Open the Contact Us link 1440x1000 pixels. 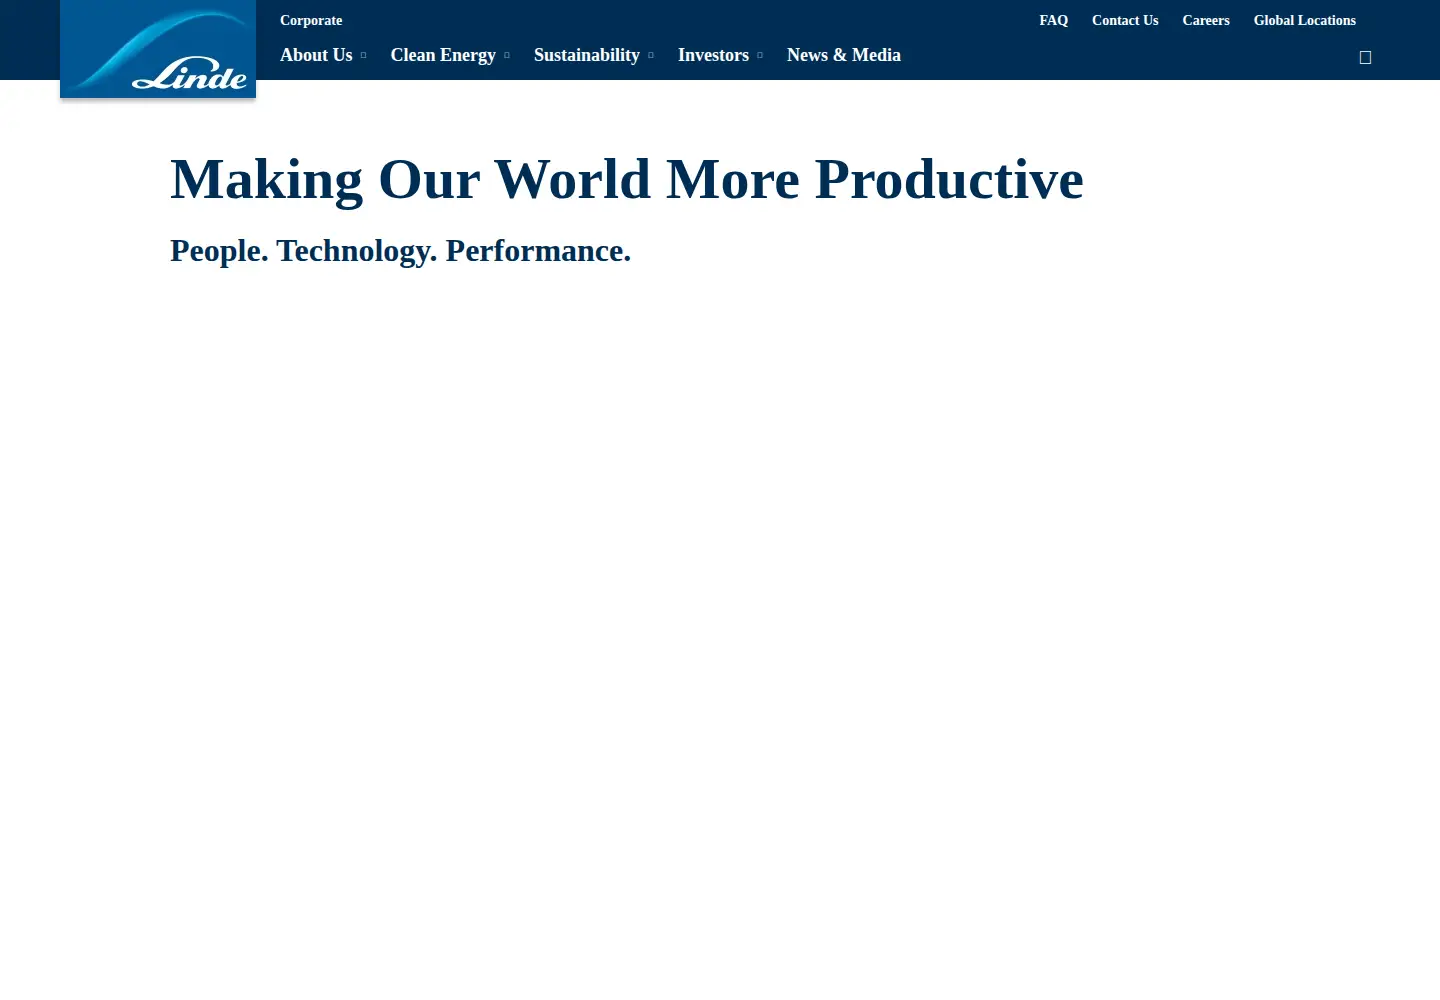tap(1125, 20)
